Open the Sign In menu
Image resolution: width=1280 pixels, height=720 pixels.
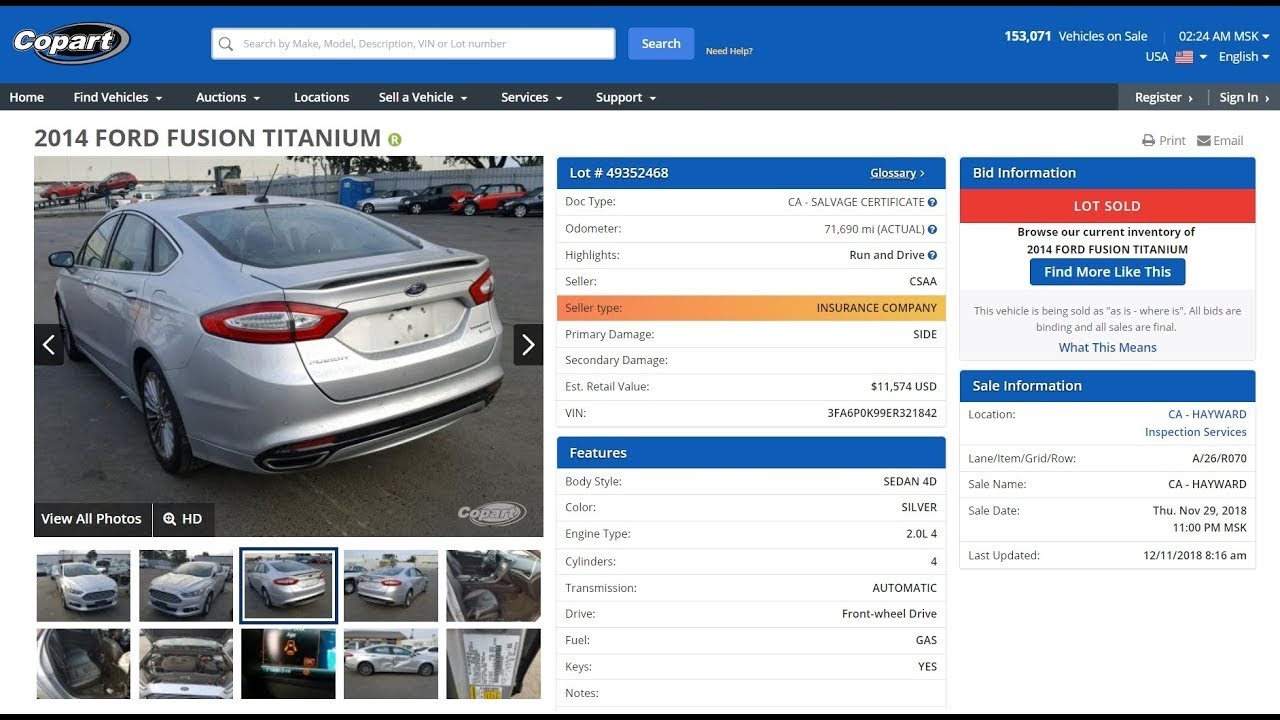coord(1244,97)
